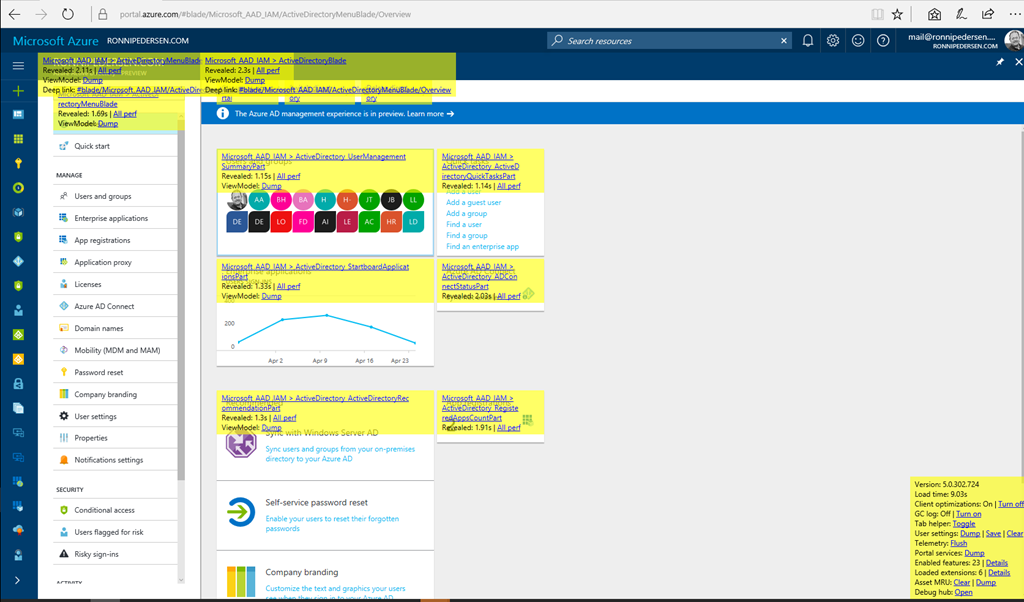Open the portal settings gear
The width and height of the screenshot is (1024, 602).
pos(833,40)
